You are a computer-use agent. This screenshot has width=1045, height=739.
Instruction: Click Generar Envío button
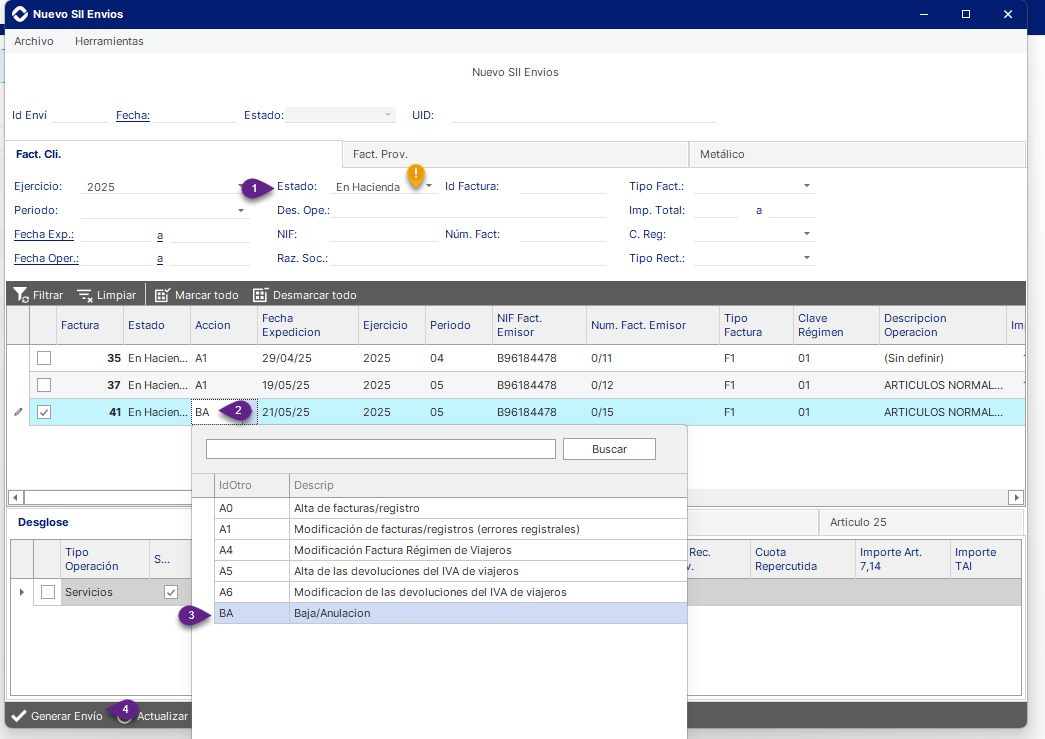tap(57, 716)
